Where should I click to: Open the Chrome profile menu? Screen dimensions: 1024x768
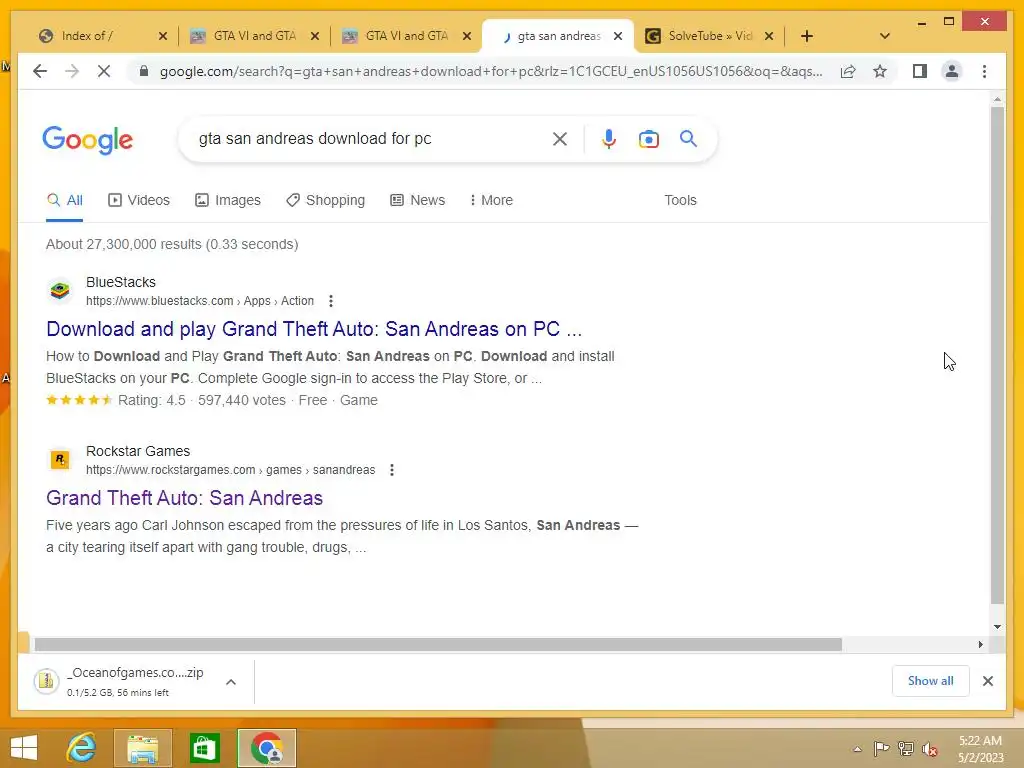pos(952,71)
